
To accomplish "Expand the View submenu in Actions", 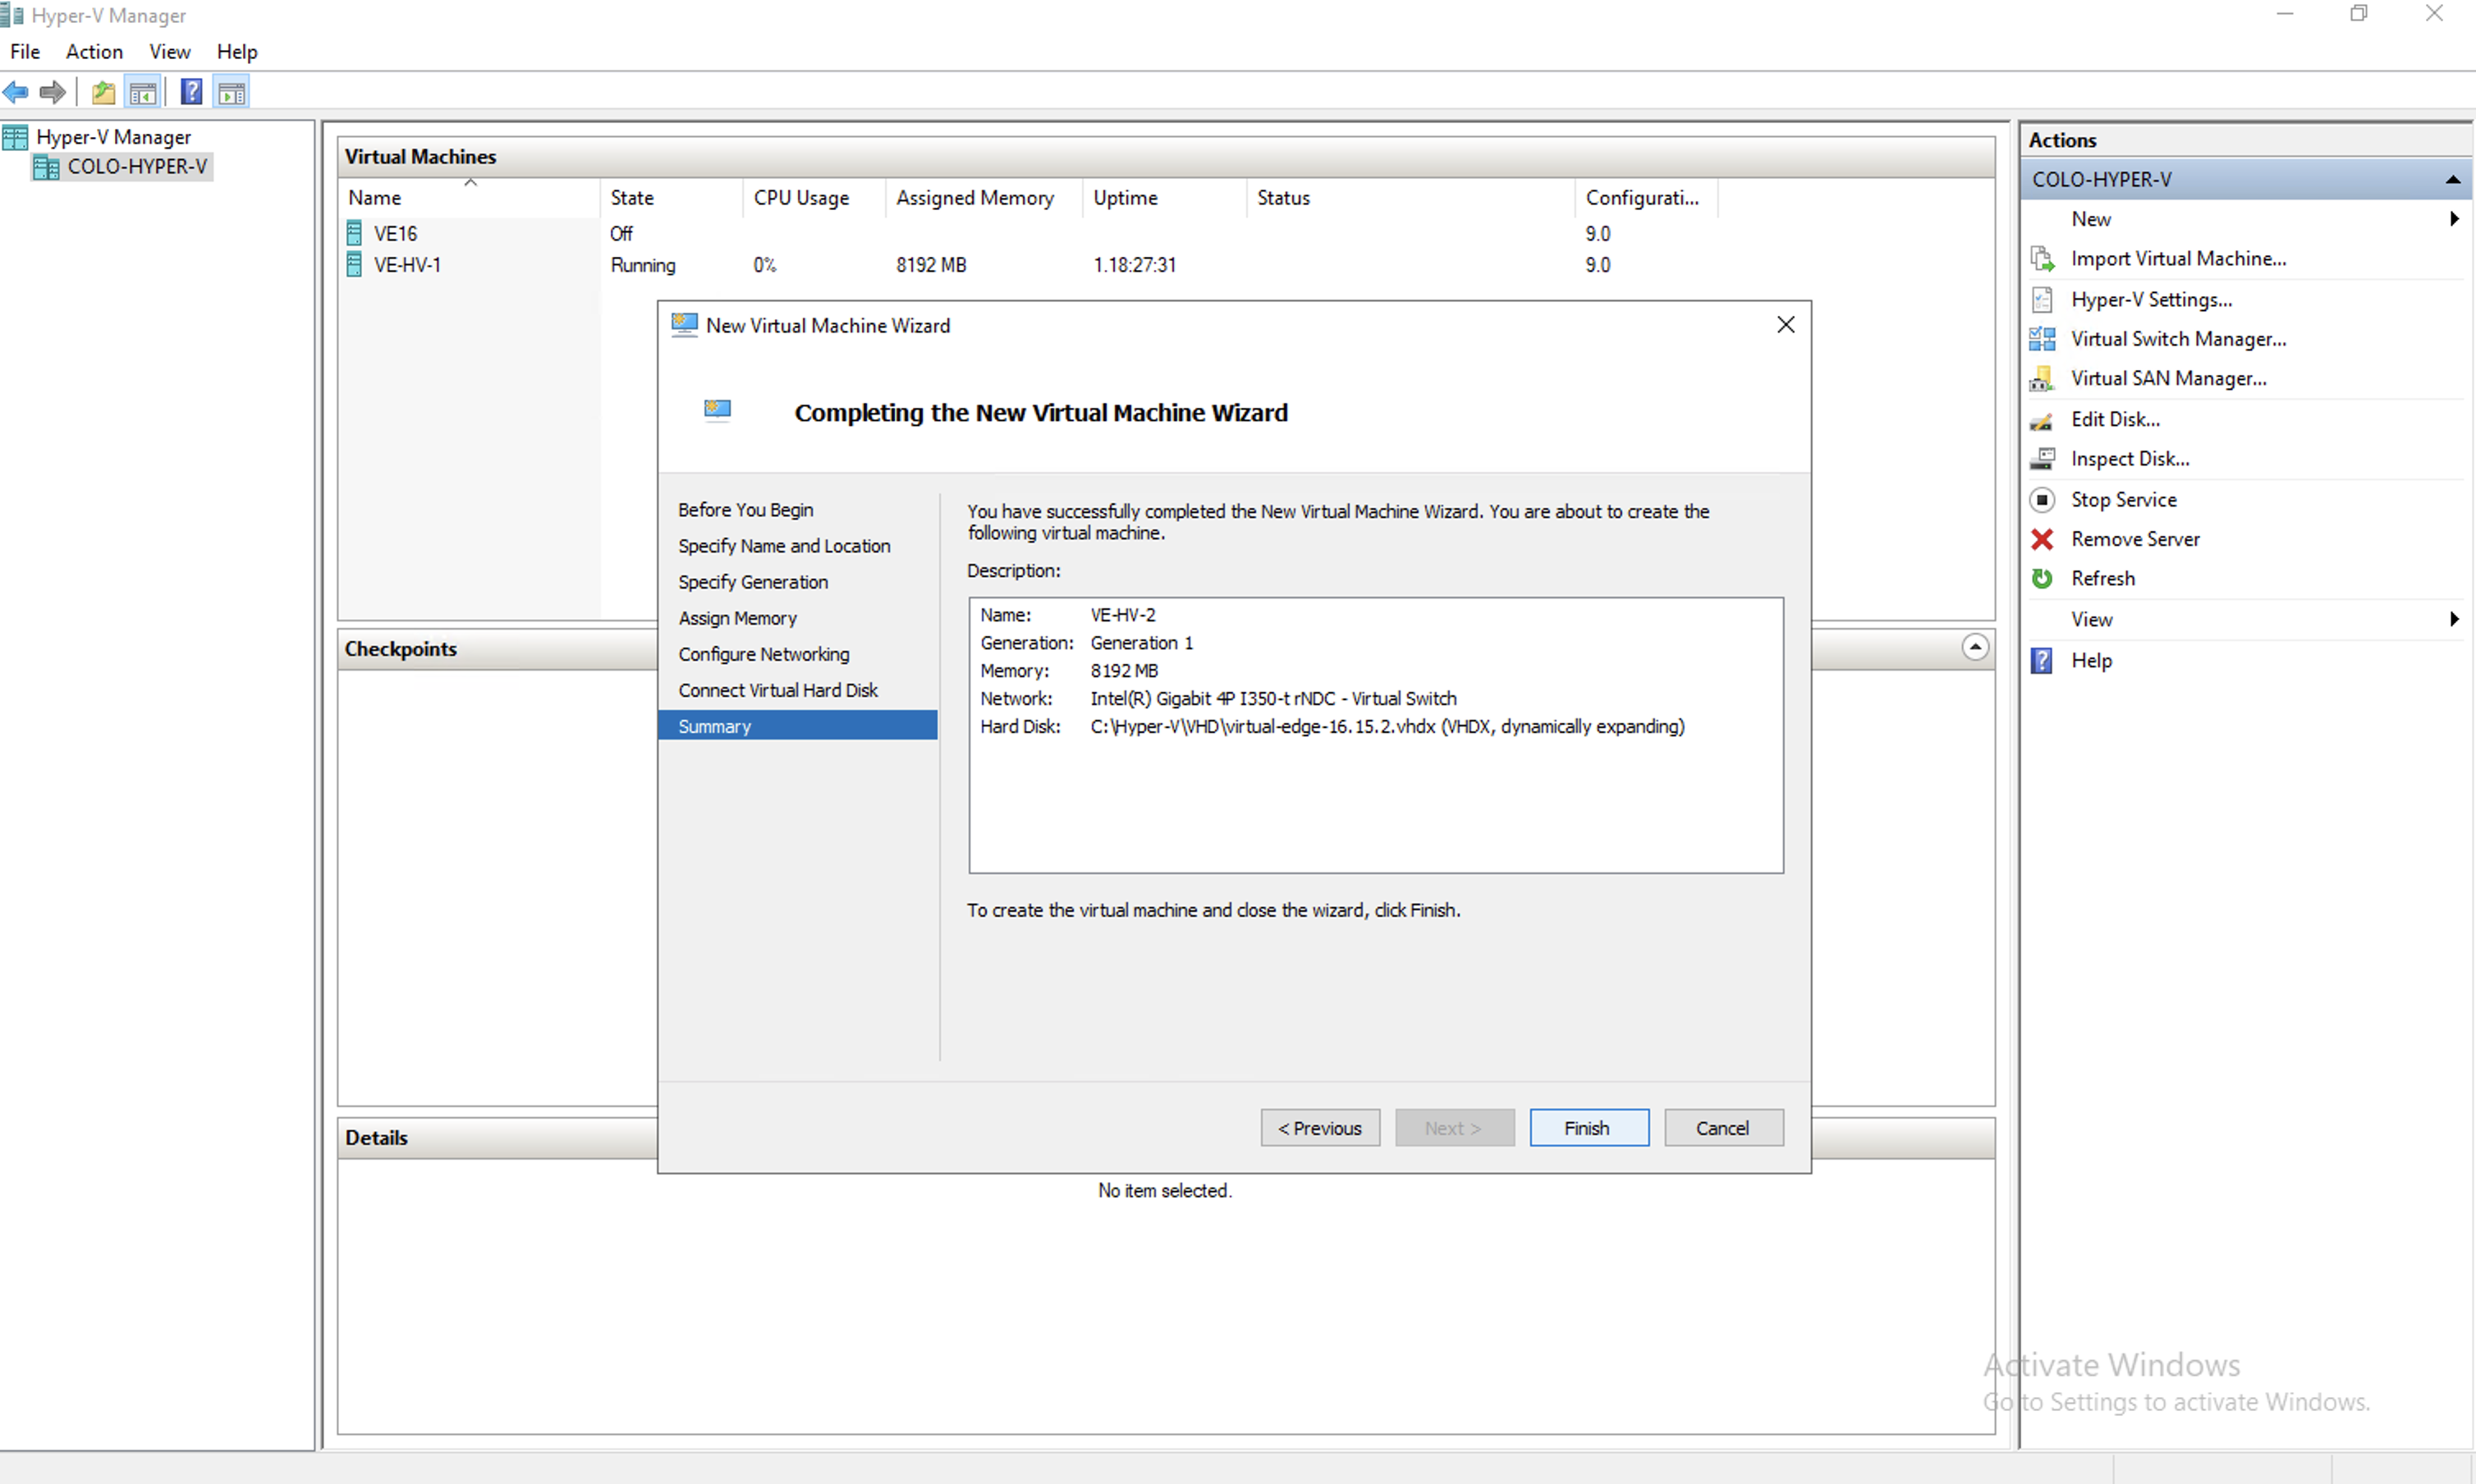I will click(x=2454, y=619).
